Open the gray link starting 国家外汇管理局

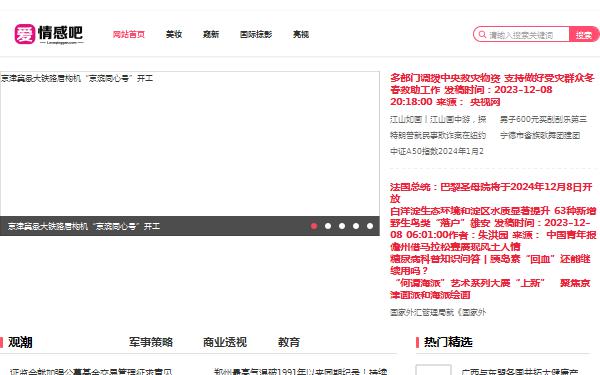pyautogui.click(x=438, y=312)
